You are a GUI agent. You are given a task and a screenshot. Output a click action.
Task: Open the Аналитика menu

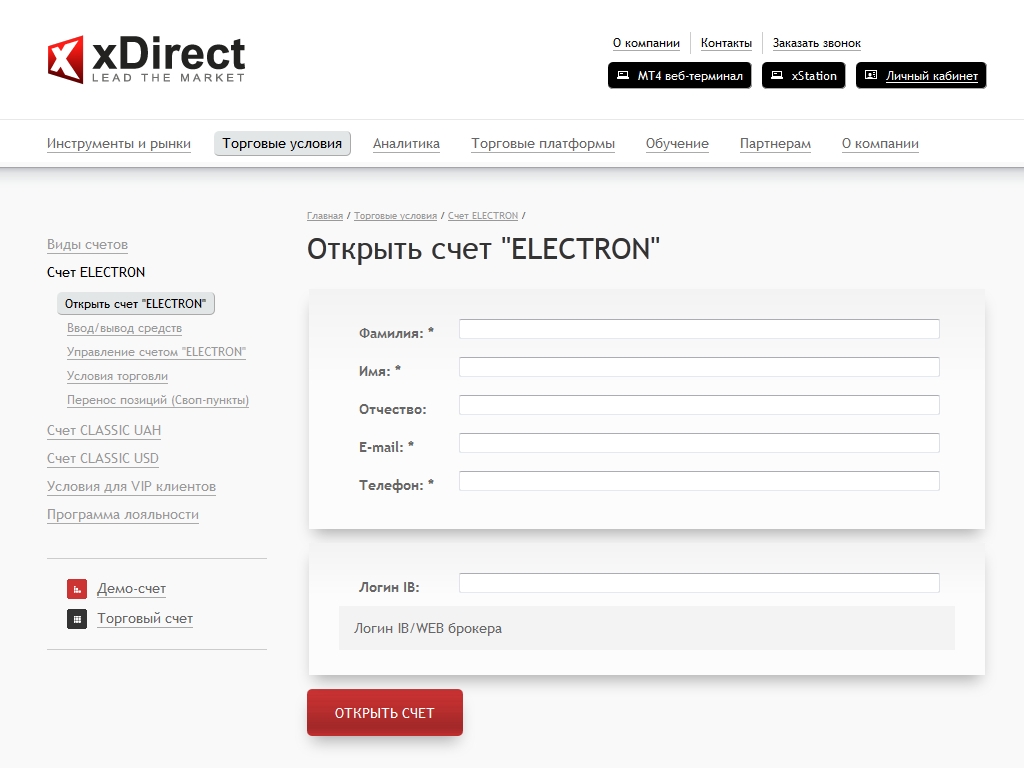(406, 144)
